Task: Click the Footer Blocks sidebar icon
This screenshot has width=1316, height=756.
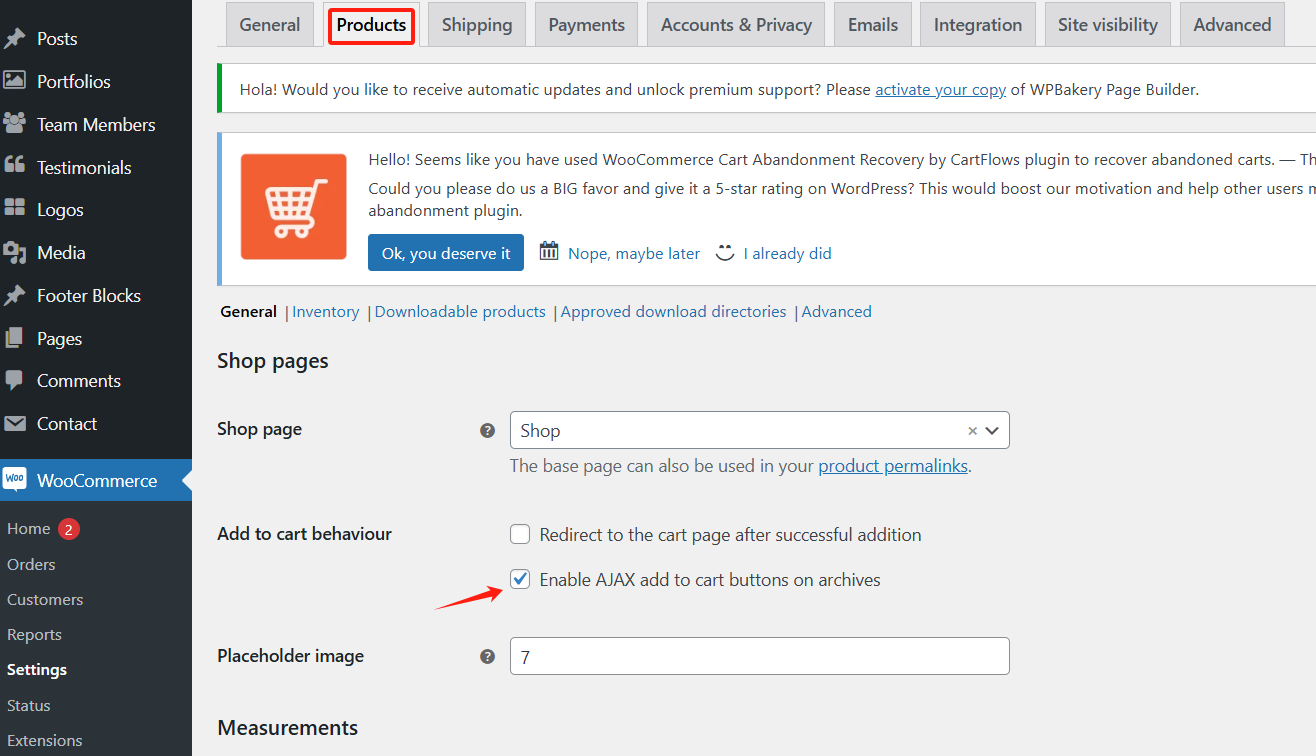Action: [x=16, y=295]
